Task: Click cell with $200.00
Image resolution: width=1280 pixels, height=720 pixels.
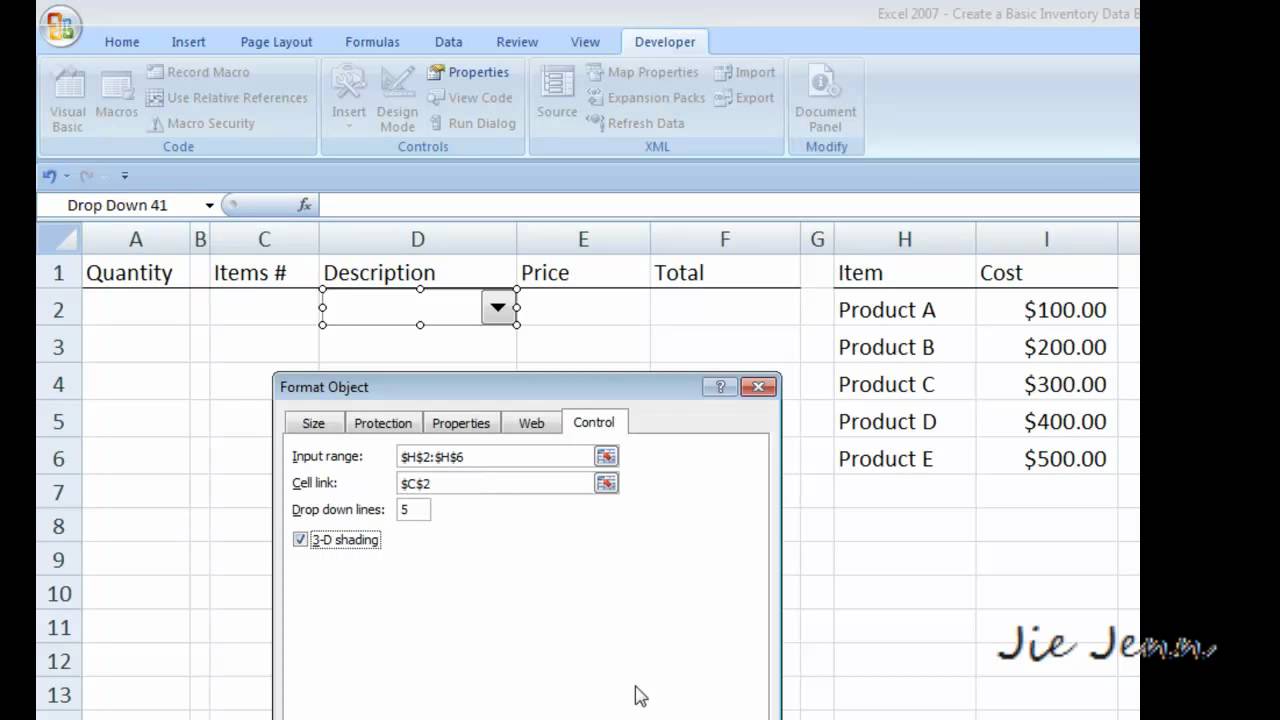Action: click(x=1046, y=347)
